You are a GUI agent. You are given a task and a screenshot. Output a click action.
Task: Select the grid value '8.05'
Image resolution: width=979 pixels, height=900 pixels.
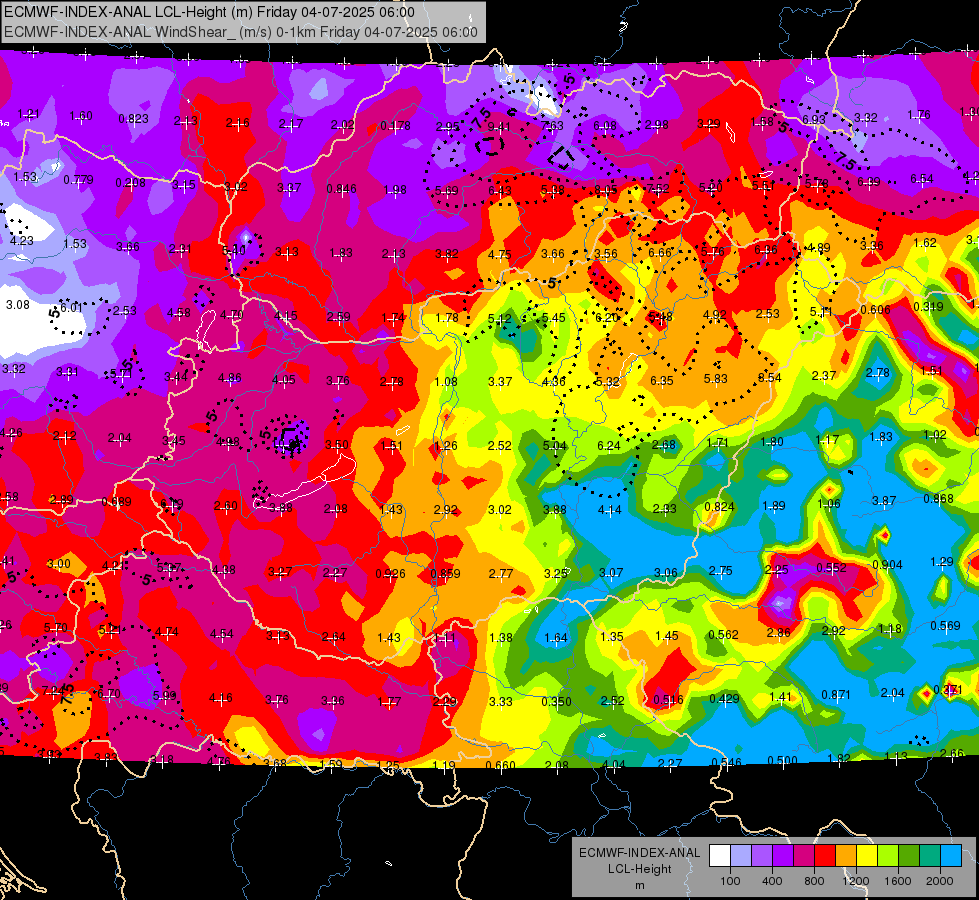[x=606, y=189]
